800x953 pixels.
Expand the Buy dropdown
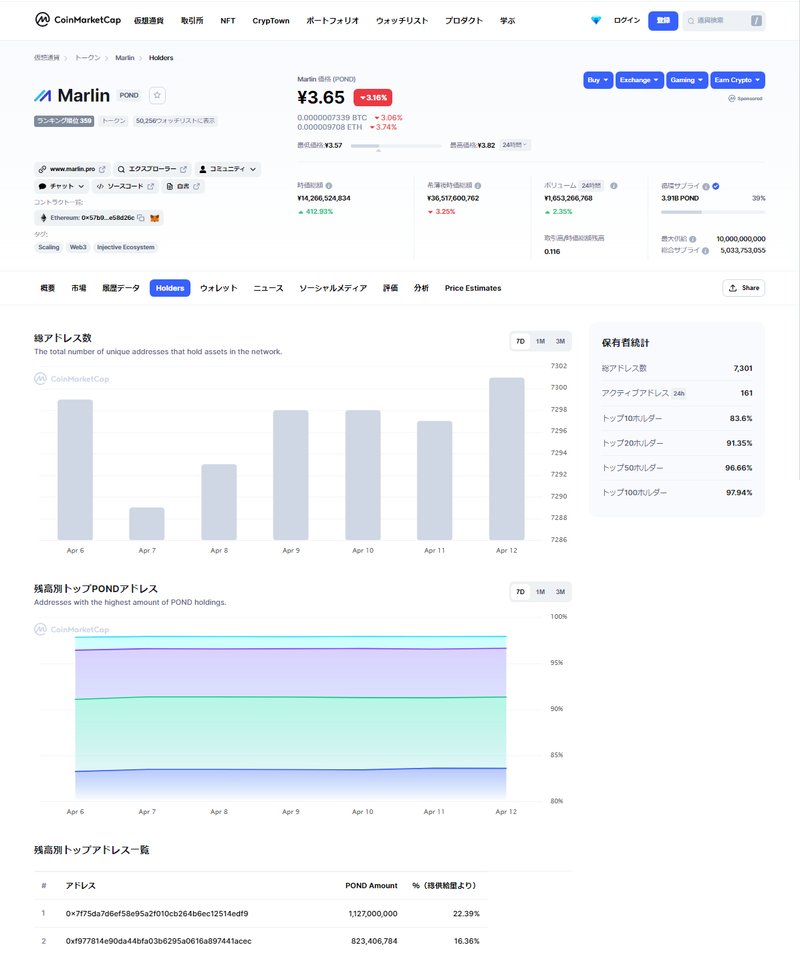(x=598, y=80)
